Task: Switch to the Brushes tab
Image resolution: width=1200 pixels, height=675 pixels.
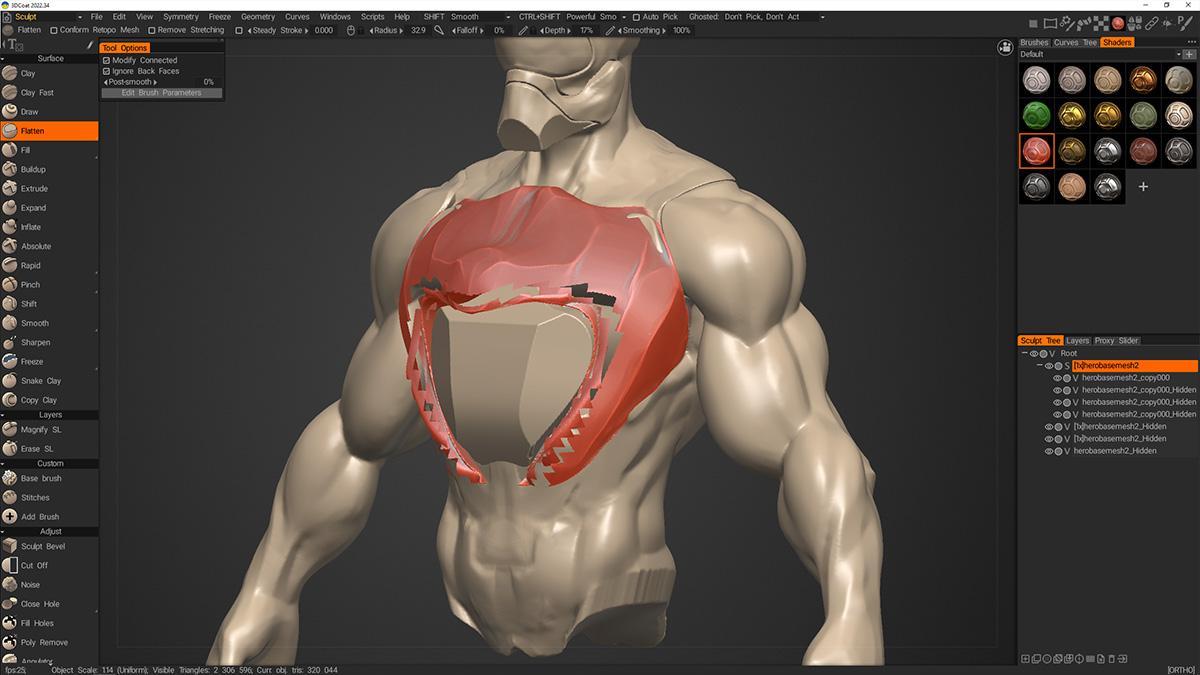Action: pos(1034,42)
